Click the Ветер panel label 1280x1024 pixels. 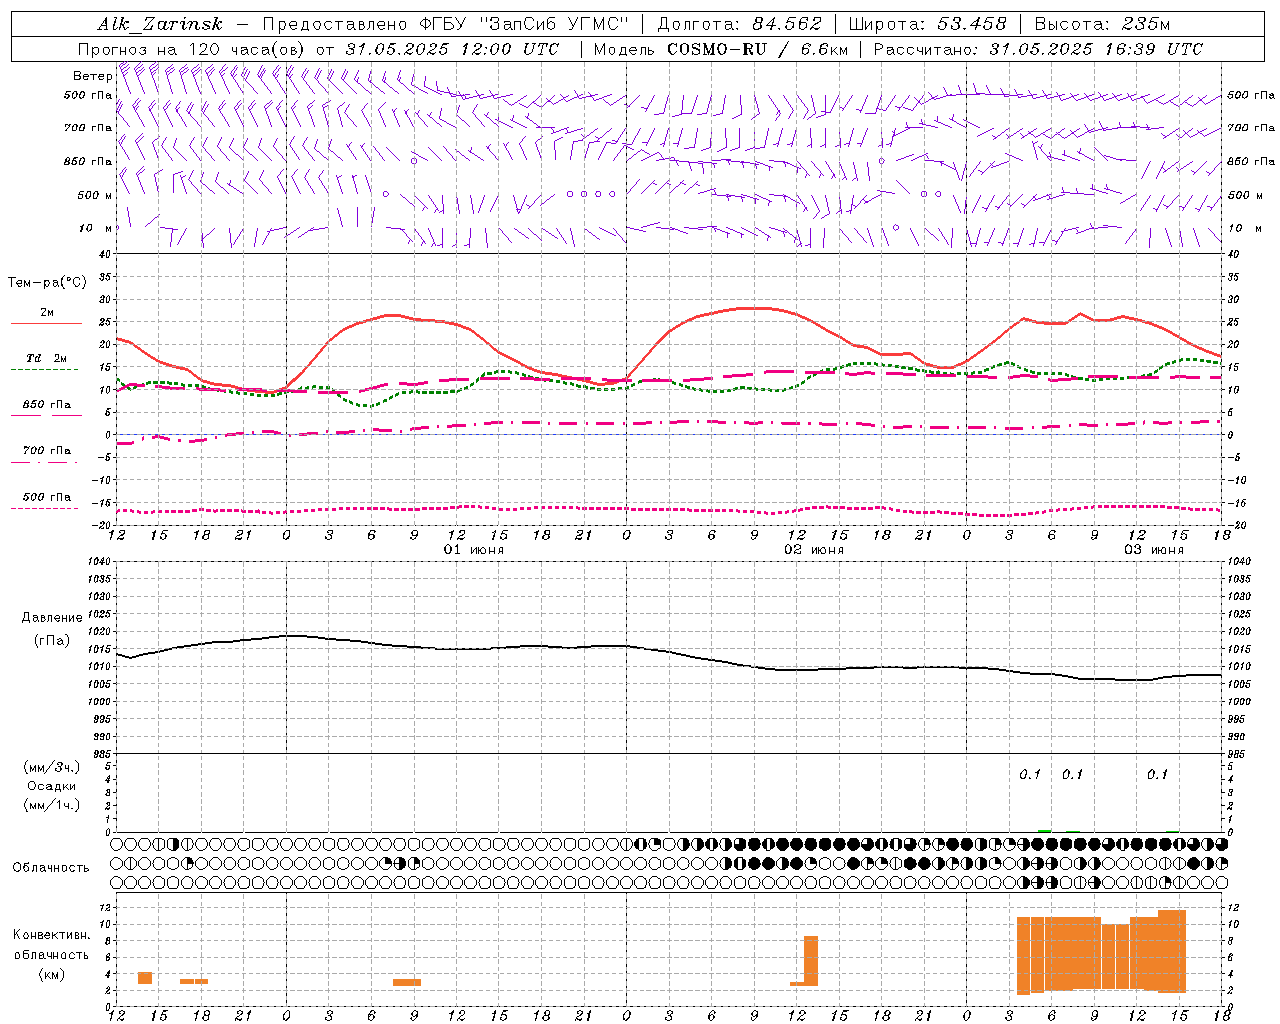(92, 76)
